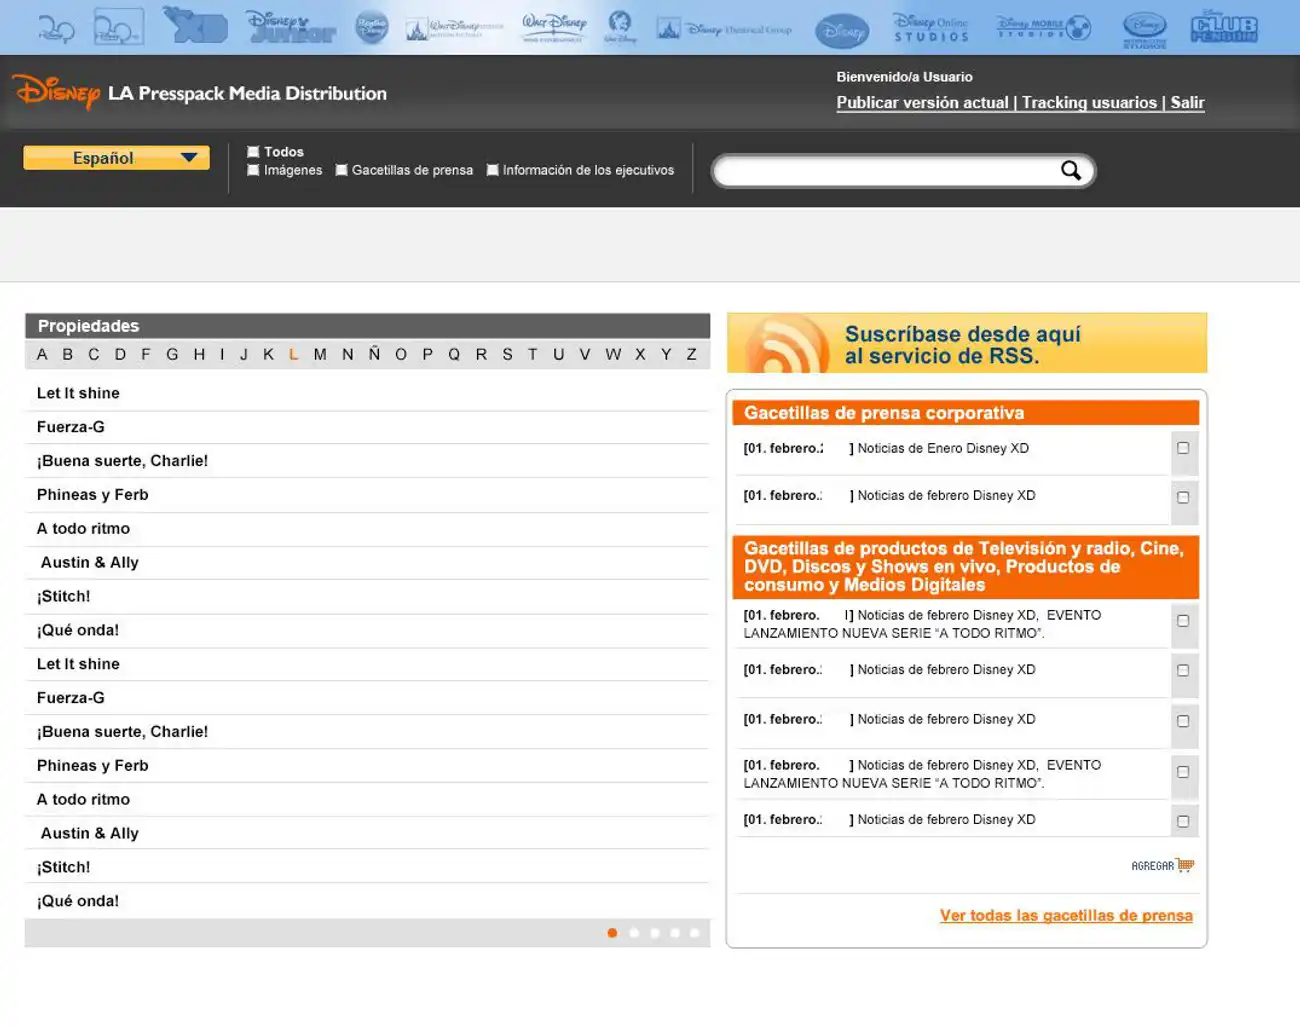Filter properties by letter S
The height and width of the screenshot is (1028, 1300).
point(507,354)
